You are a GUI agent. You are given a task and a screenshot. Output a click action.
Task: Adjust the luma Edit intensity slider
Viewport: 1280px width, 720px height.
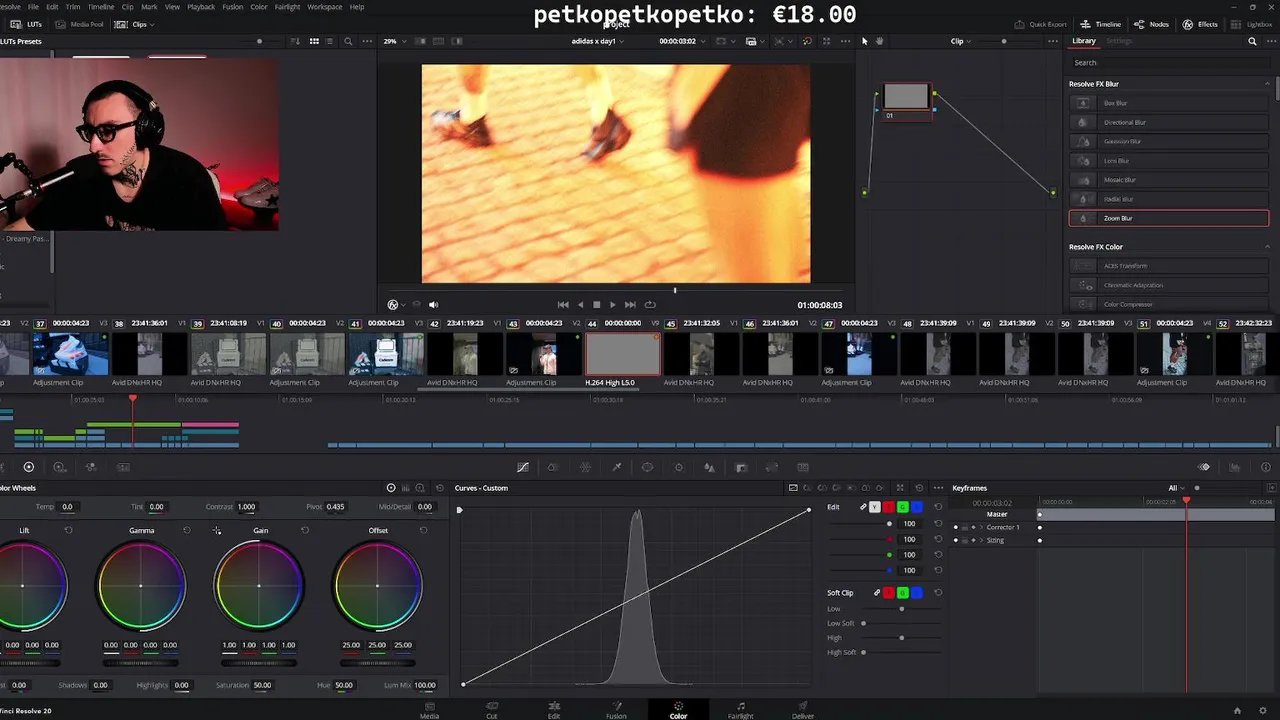click(889, 523)
